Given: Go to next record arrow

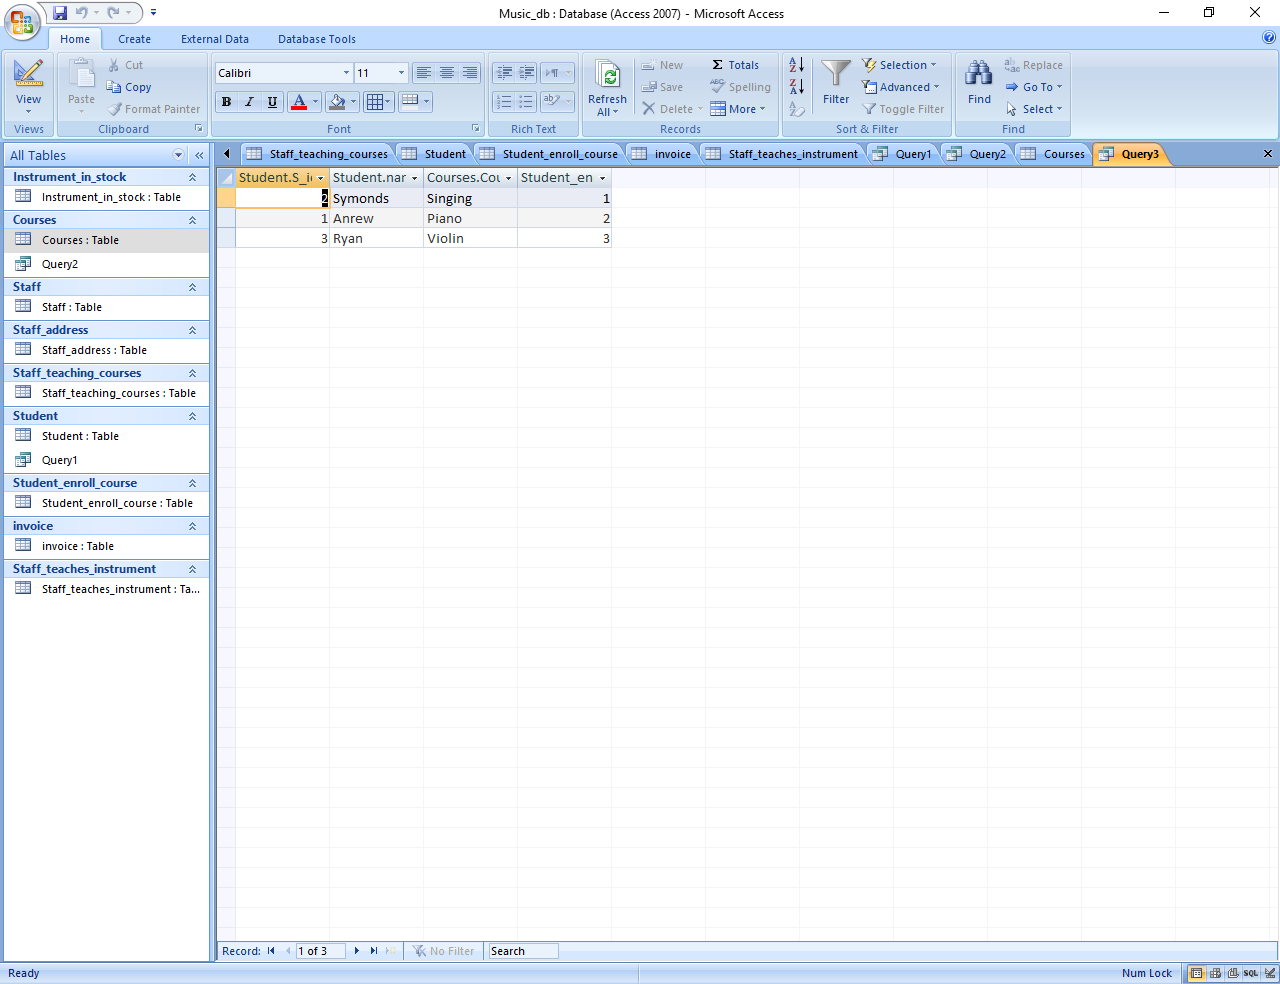Looking at the screenshot, I should pos(357,951).
